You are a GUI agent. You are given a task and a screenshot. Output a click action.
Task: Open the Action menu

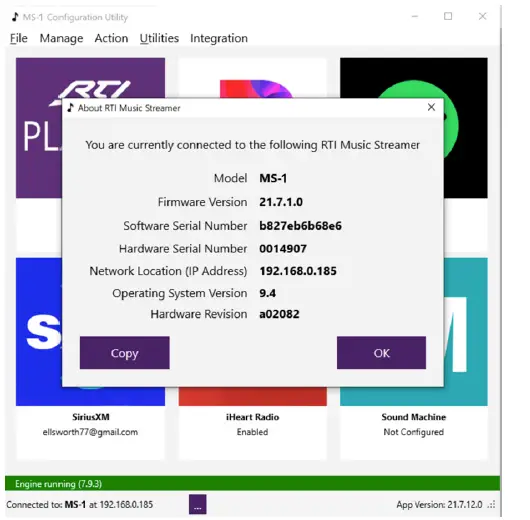point(111,38)
